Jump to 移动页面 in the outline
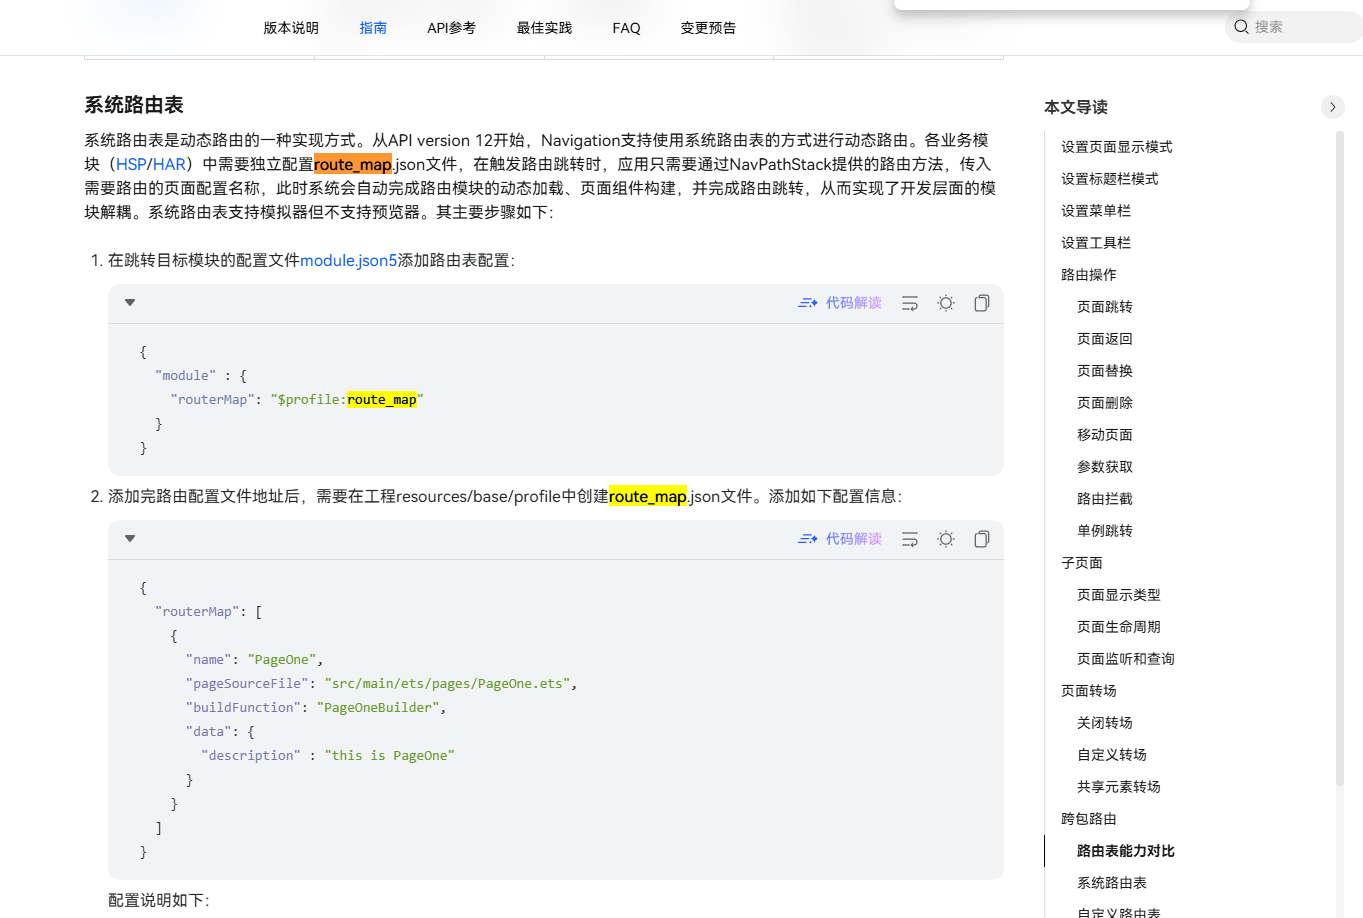This screenshot has width=1363, height=918. click(1104, 435)
